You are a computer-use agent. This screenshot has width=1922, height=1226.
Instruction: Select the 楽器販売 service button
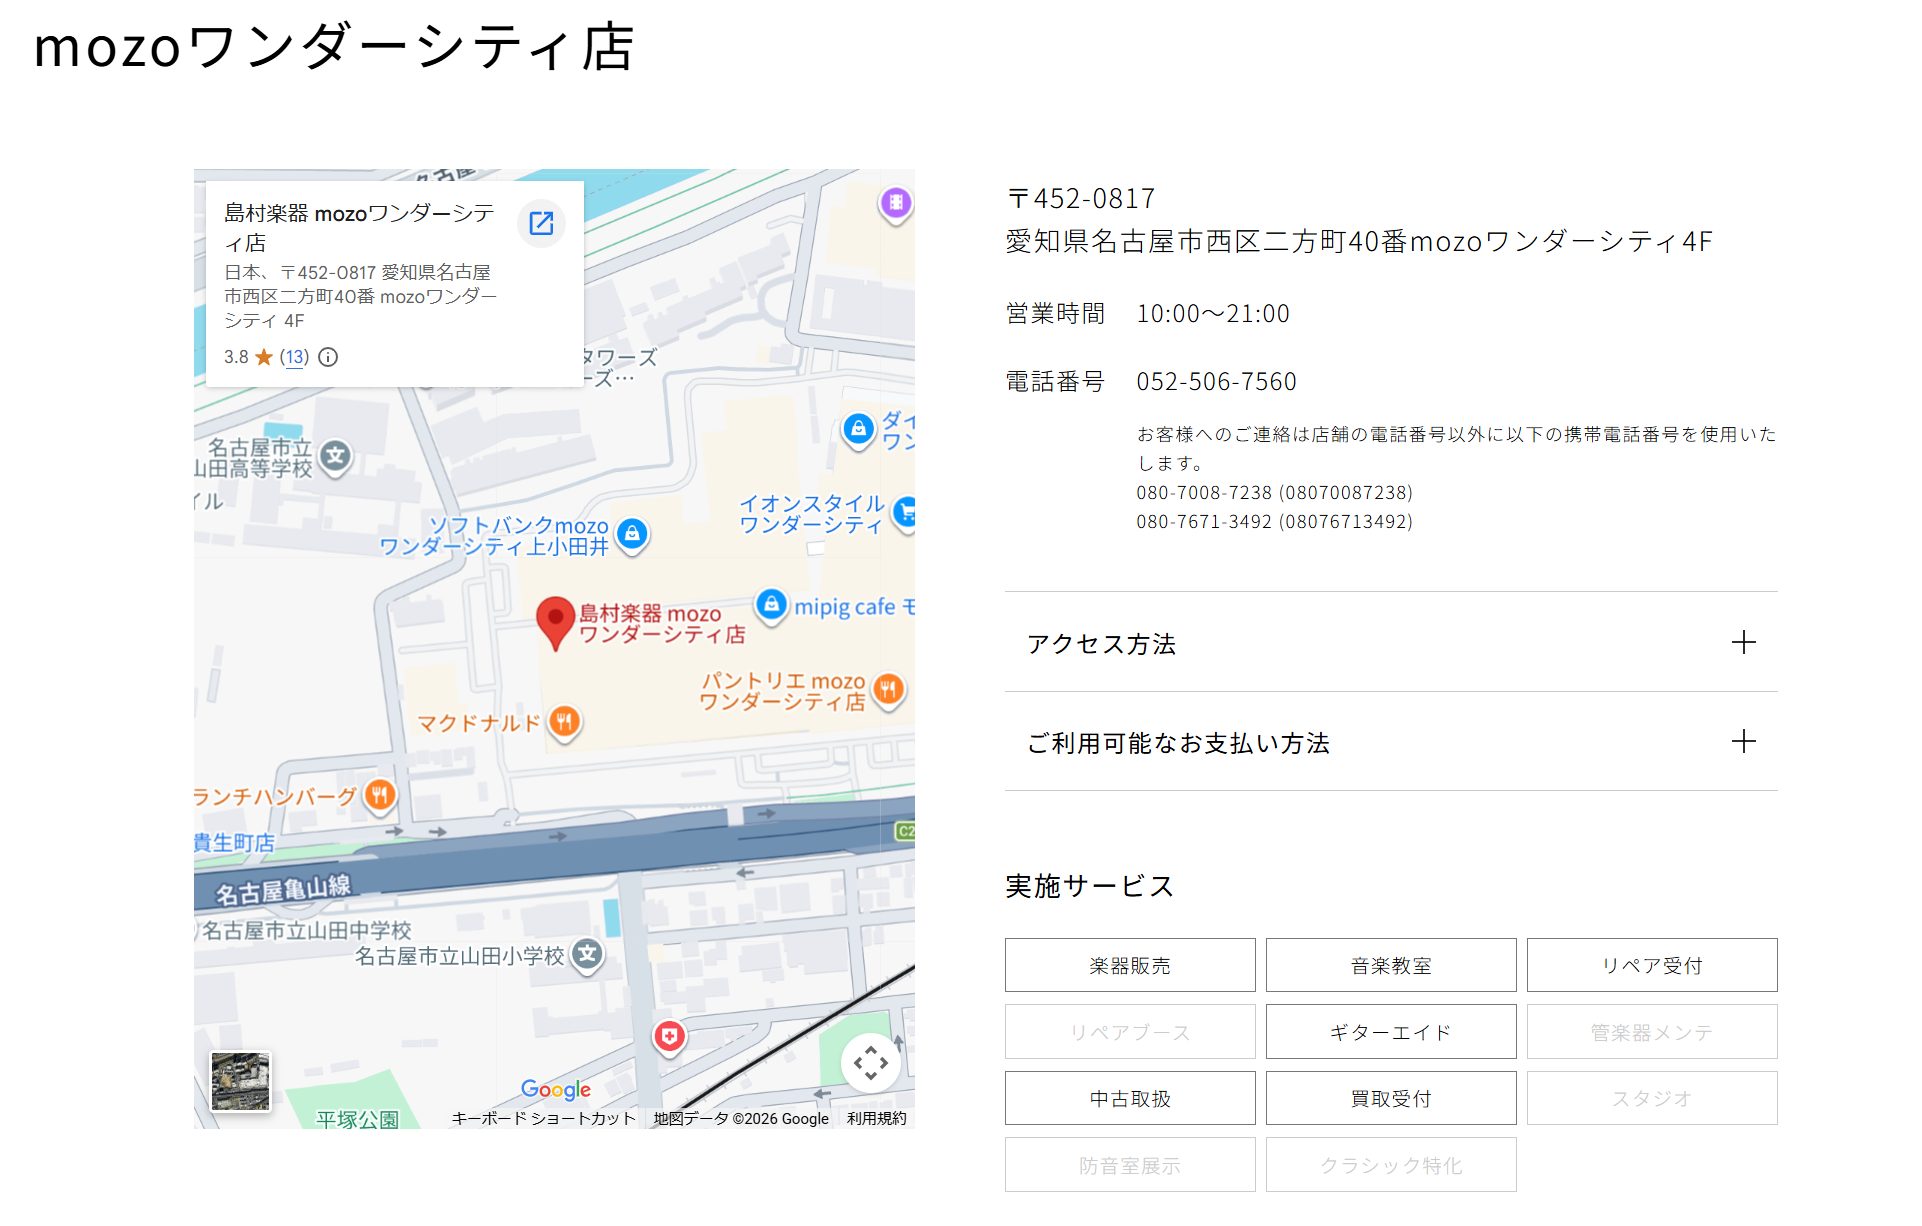point(1129,965)
